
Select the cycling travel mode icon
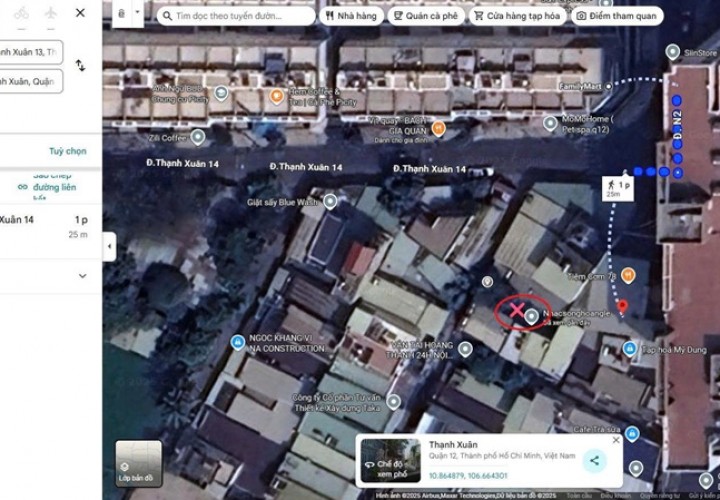click(x=21, y=13)
